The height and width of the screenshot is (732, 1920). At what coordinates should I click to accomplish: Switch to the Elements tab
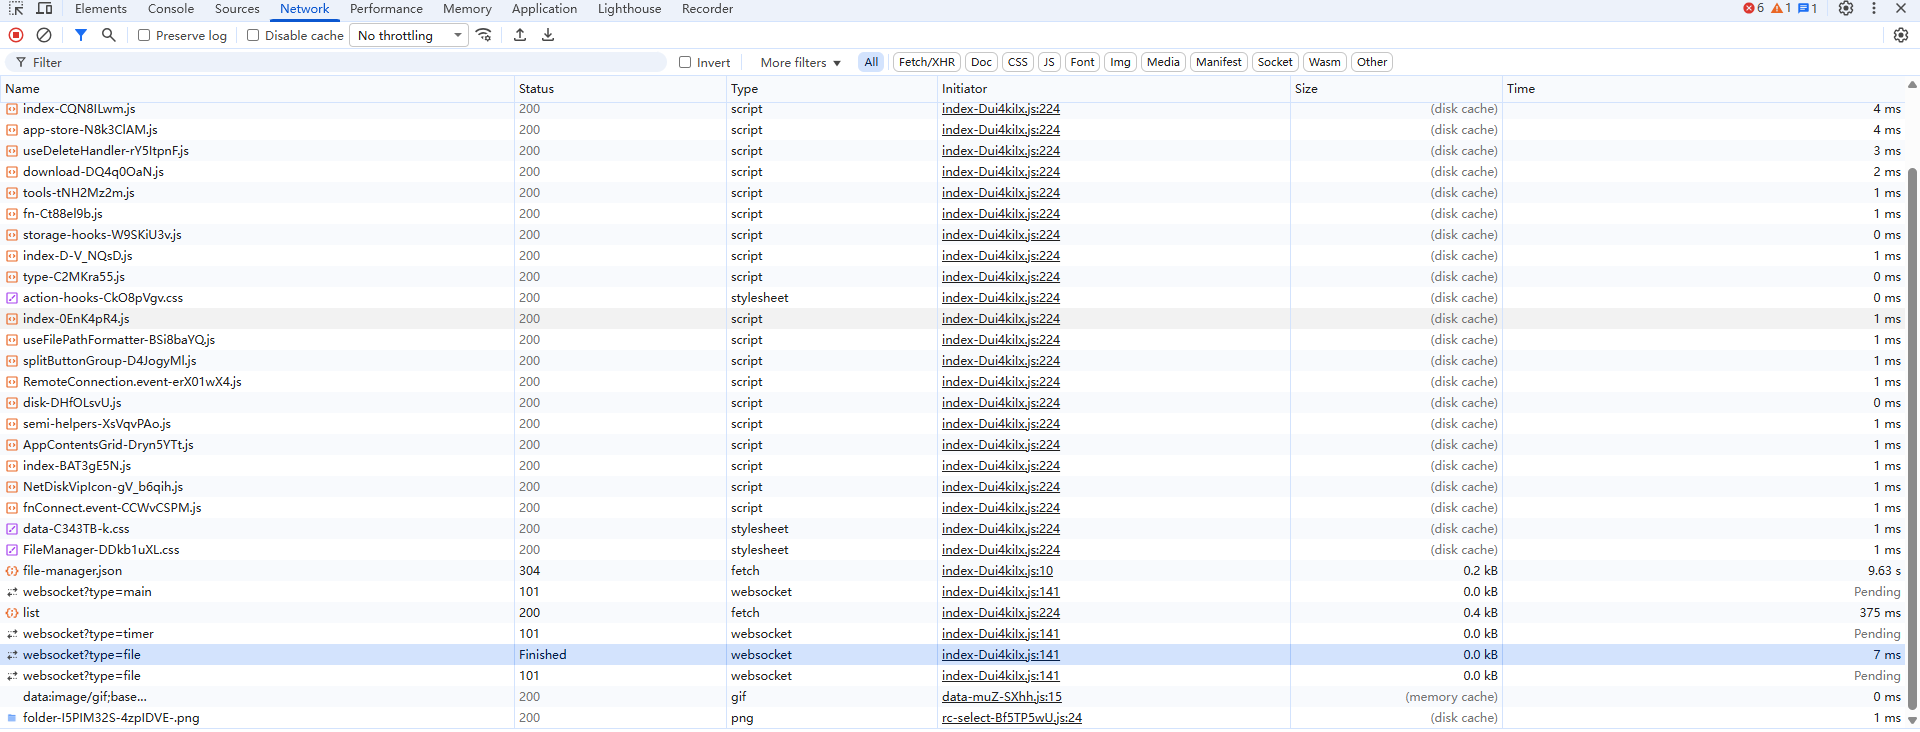pos(101,9)
